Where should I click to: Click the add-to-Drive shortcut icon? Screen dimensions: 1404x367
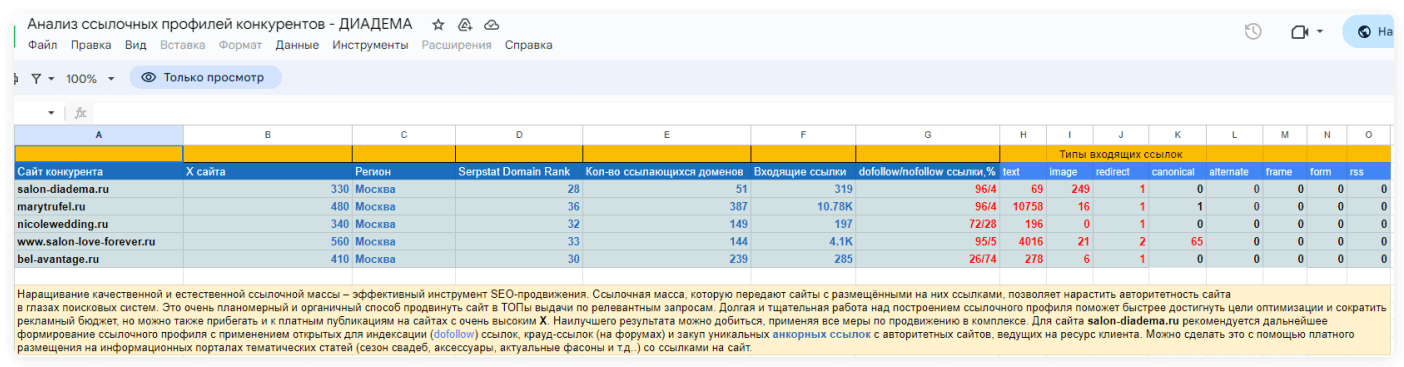click(x=464, y=24)
